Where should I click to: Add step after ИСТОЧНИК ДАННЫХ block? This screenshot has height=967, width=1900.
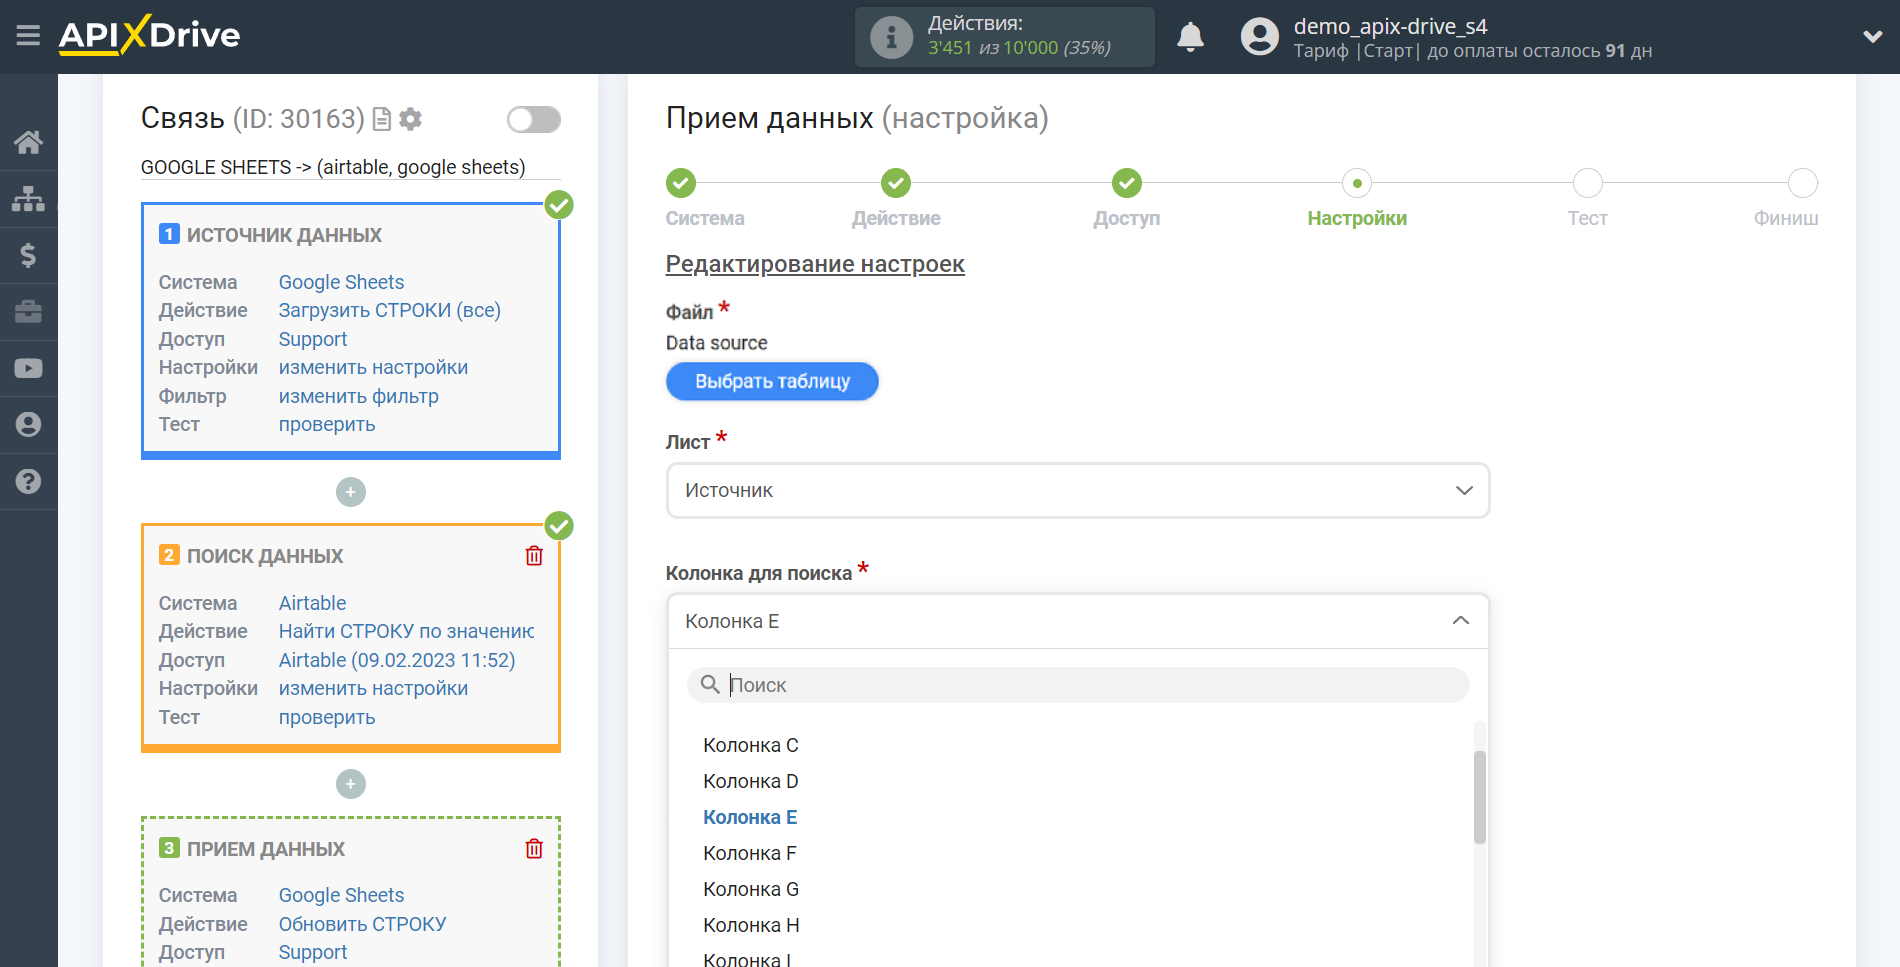(x=351, y=492)
